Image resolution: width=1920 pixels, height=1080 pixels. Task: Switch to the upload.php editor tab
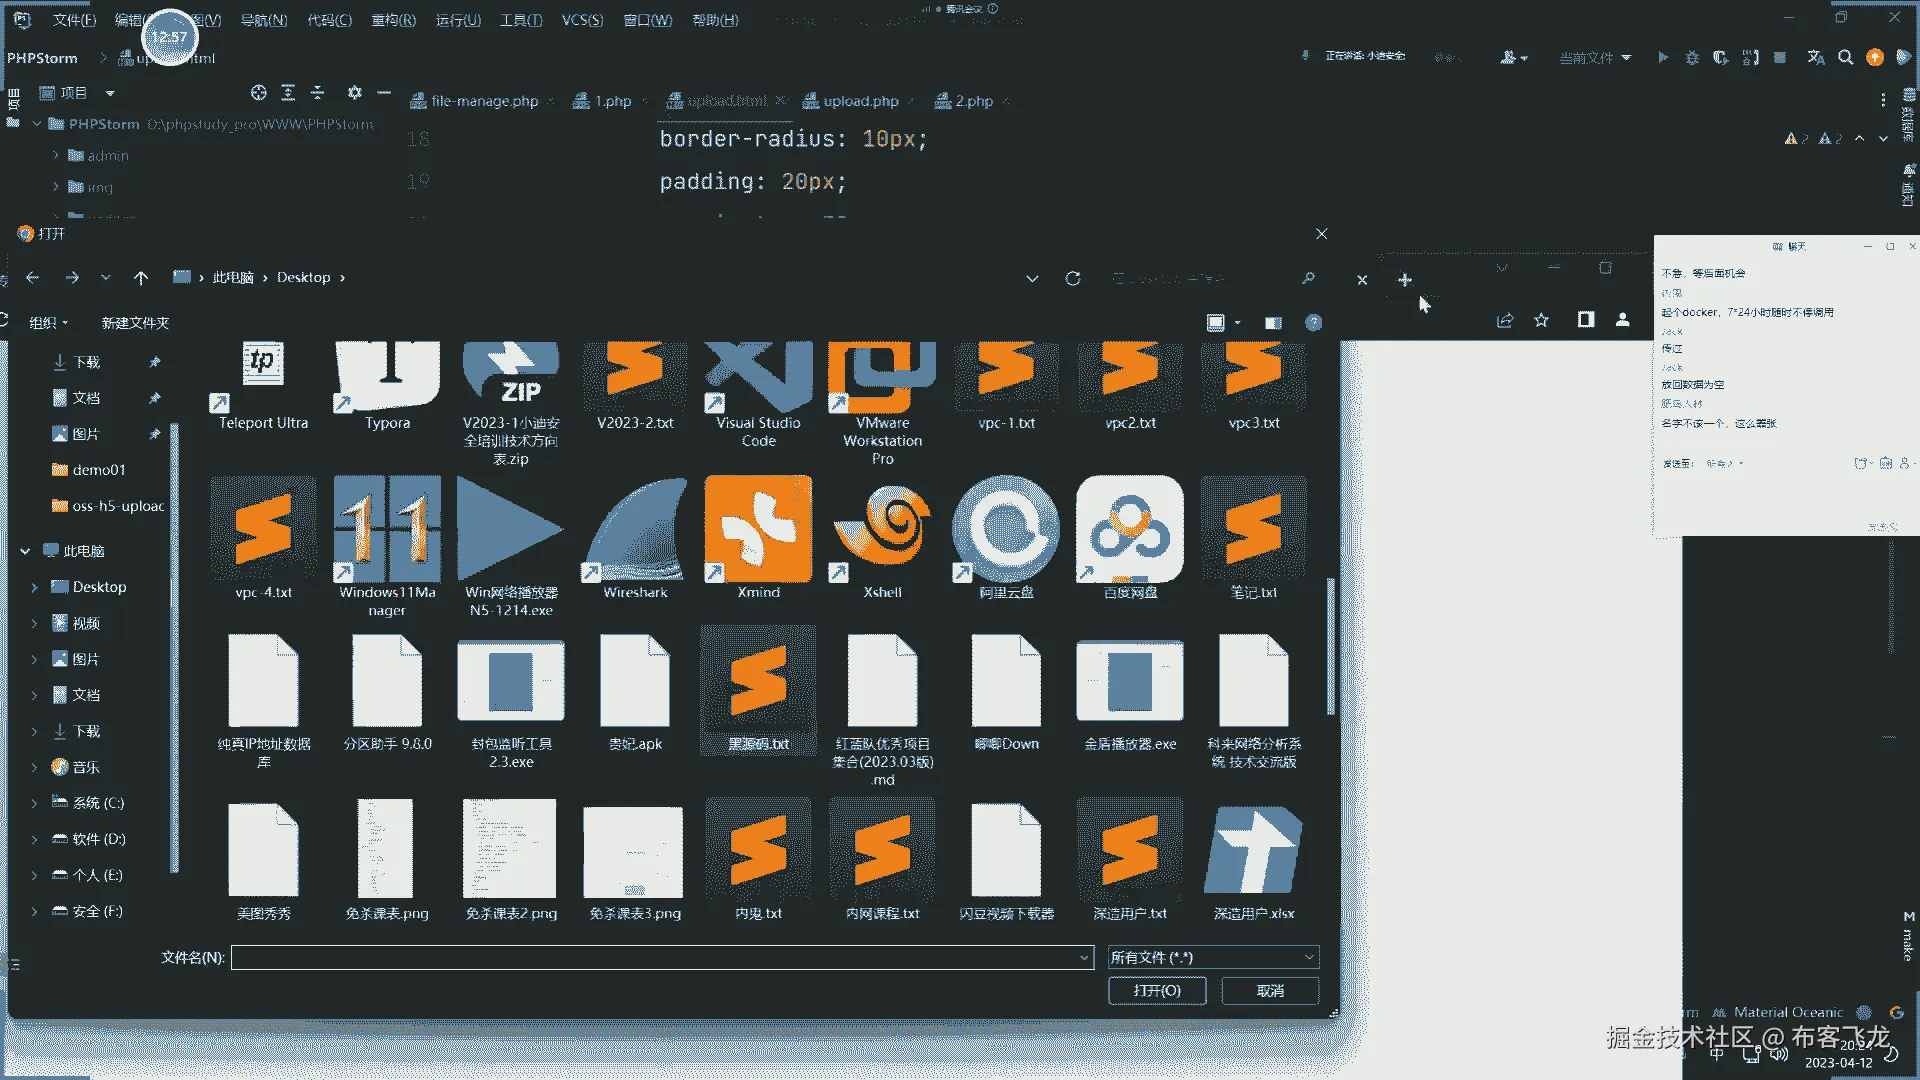(x=860, y=101)
